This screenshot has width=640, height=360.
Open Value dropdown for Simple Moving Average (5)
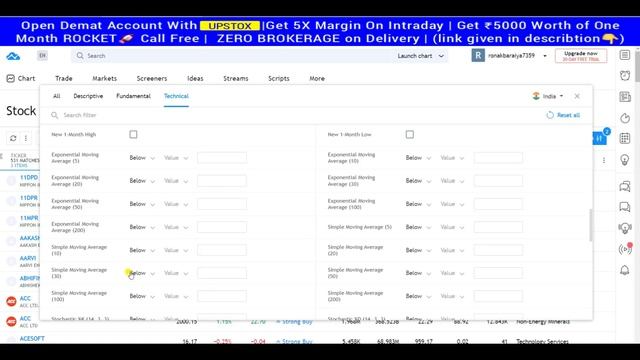tap(452, 227)
